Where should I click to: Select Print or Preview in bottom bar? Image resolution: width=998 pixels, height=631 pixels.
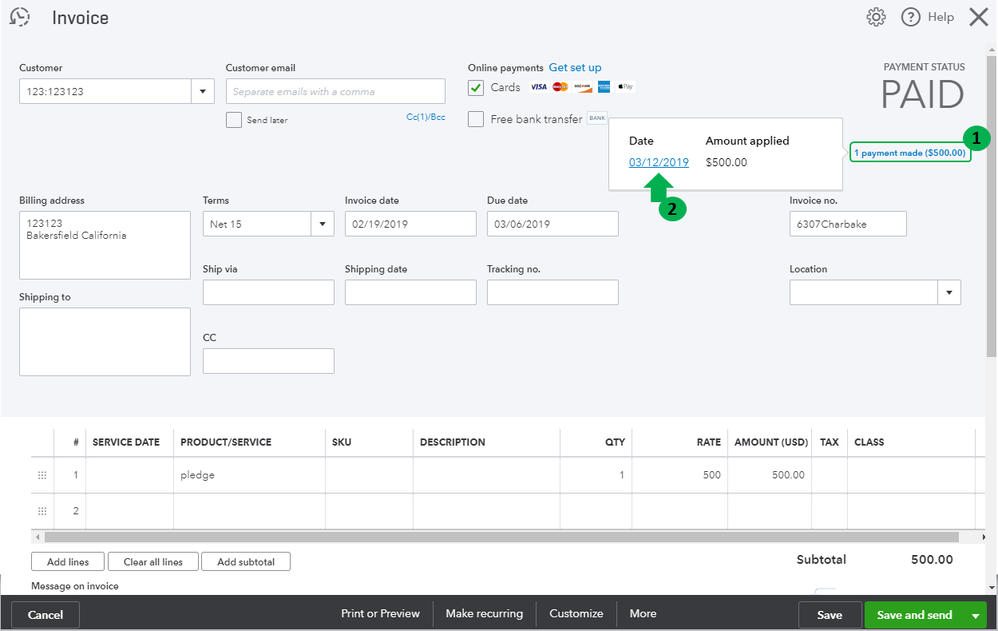(380, 613)
